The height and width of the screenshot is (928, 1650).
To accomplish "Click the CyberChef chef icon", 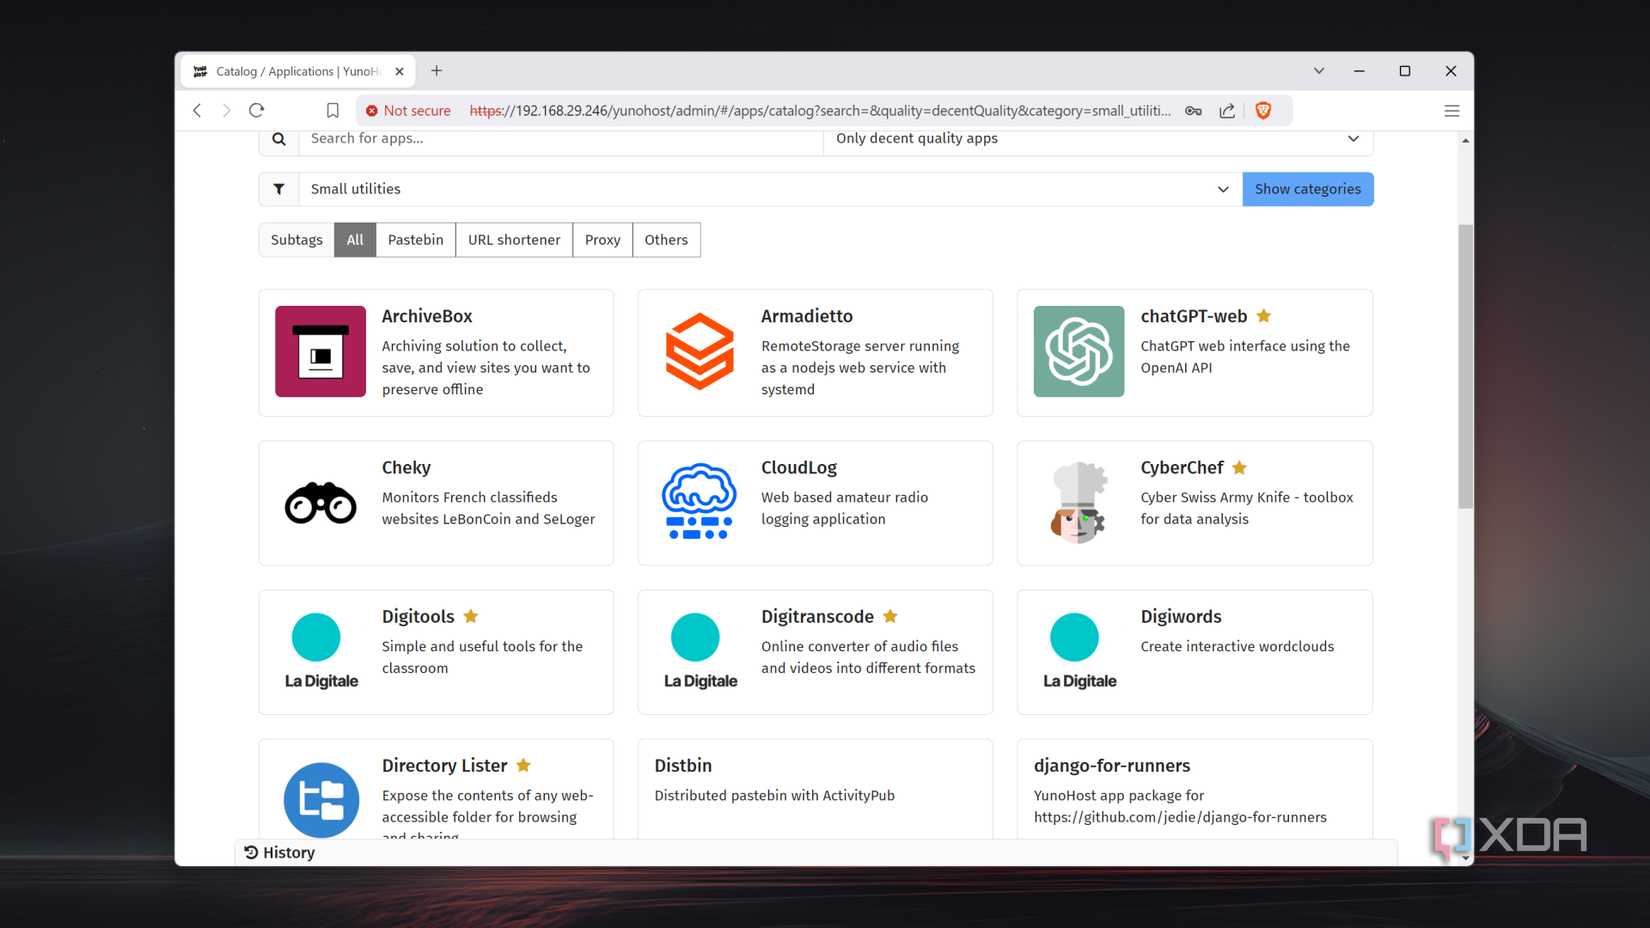I will [x=1078, y=502].
